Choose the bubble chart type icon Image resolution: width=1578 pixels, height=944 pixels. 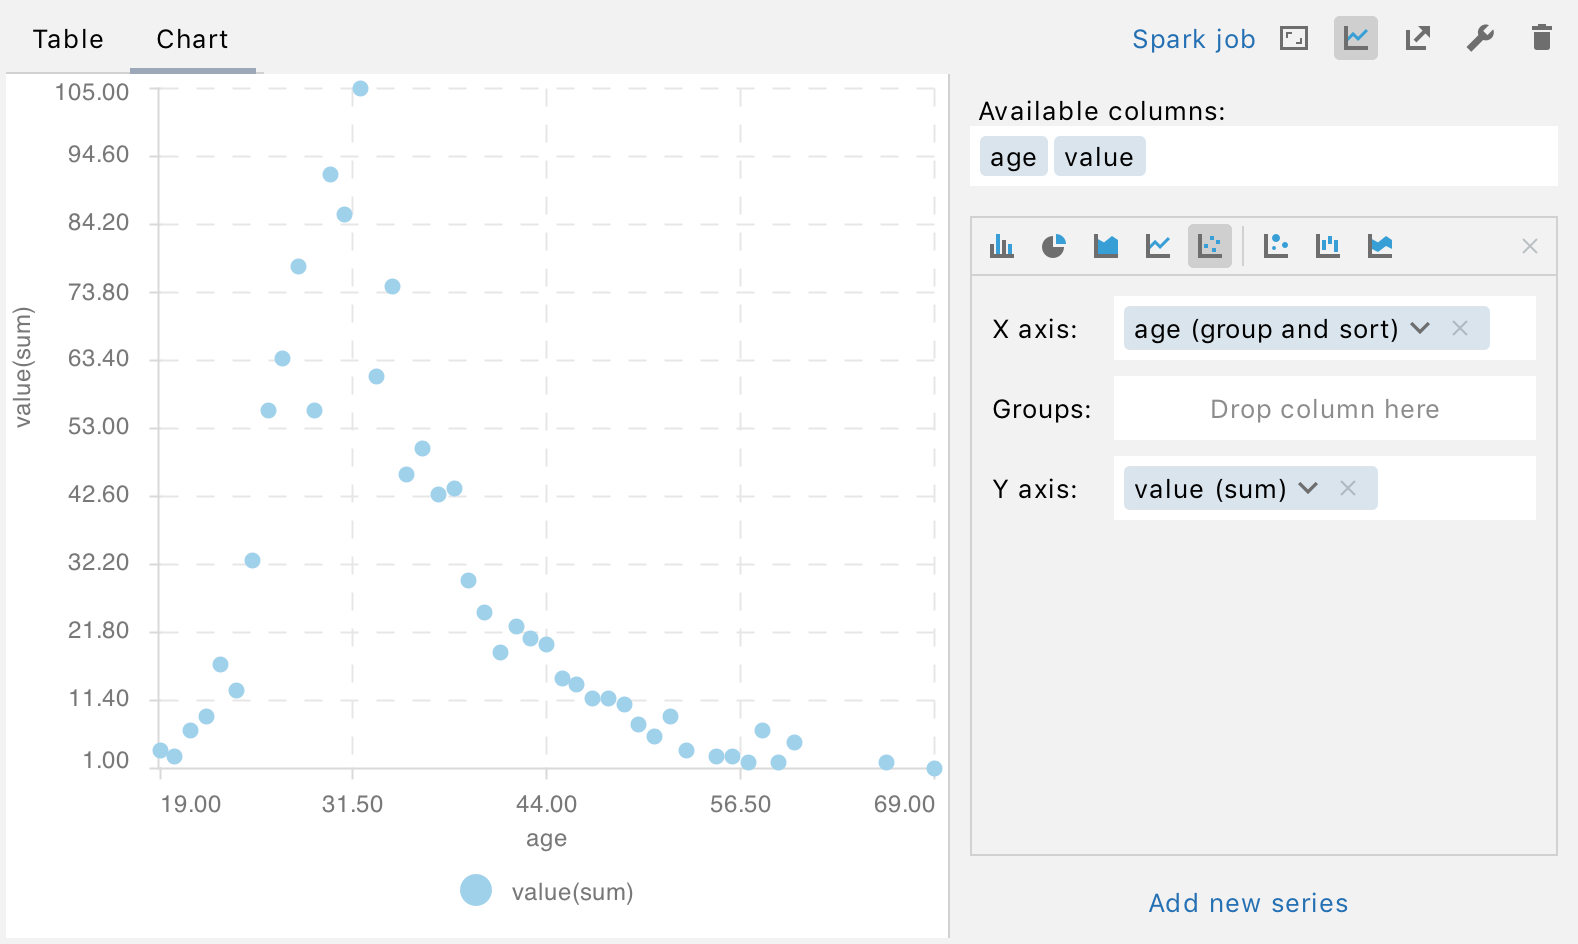(1276, 246)
